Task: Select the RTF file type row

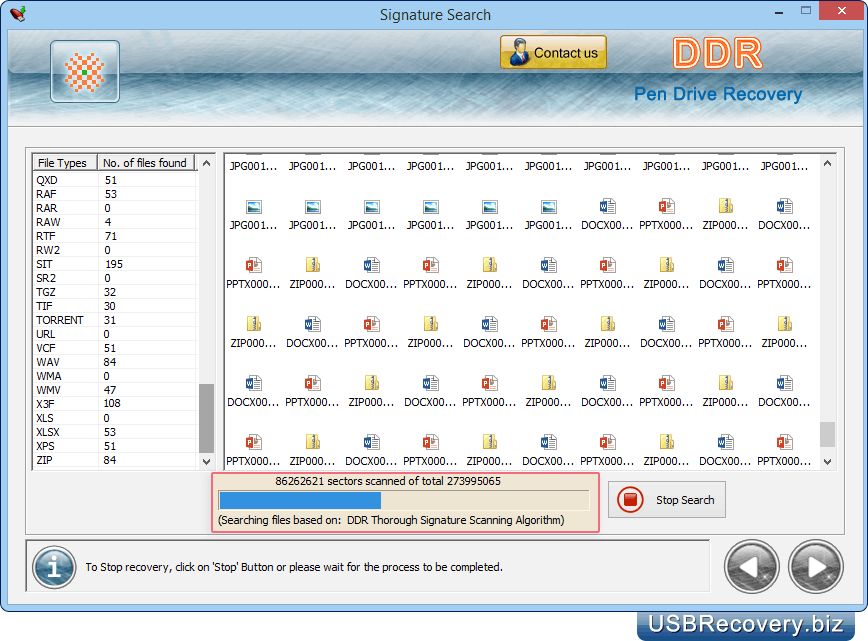Action: 115,236
